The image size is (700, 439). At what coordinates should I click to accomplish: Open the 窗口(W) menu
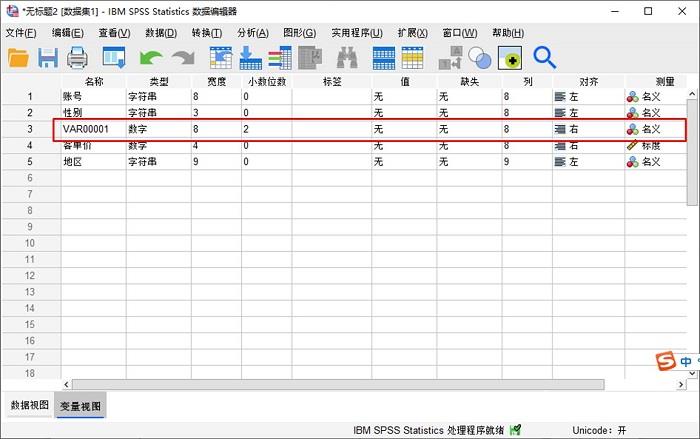(460, 33)
